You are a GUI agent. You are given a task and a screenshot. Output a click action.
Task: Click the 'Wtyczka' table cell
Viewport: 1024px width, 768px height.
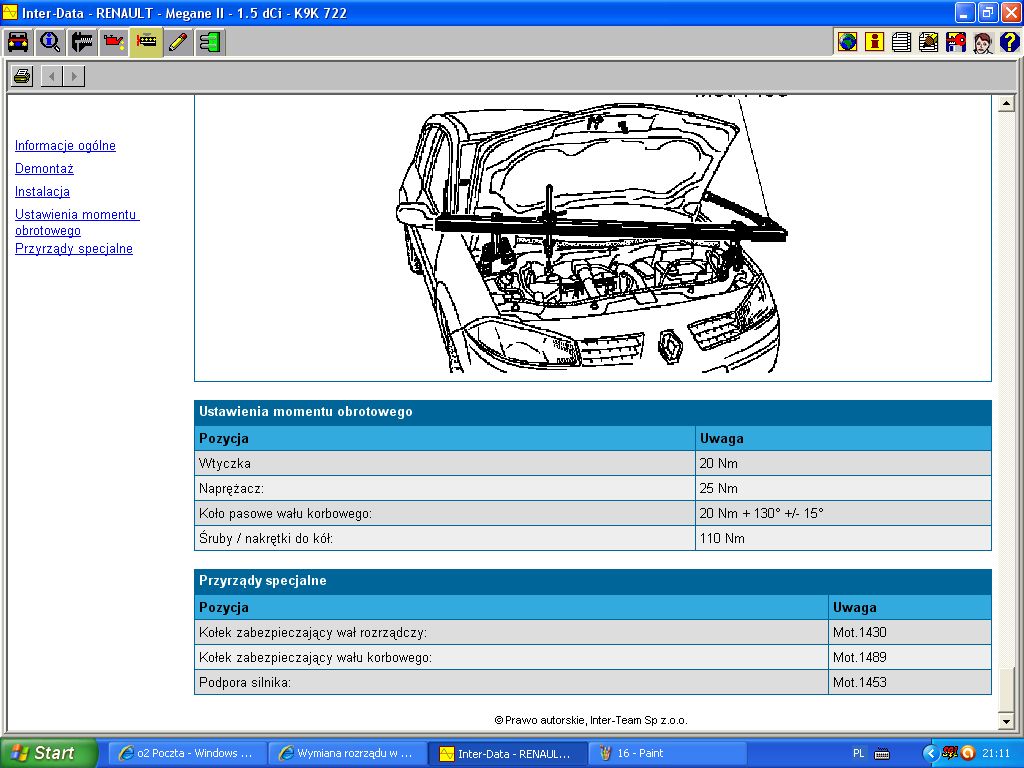click(445, 463)
